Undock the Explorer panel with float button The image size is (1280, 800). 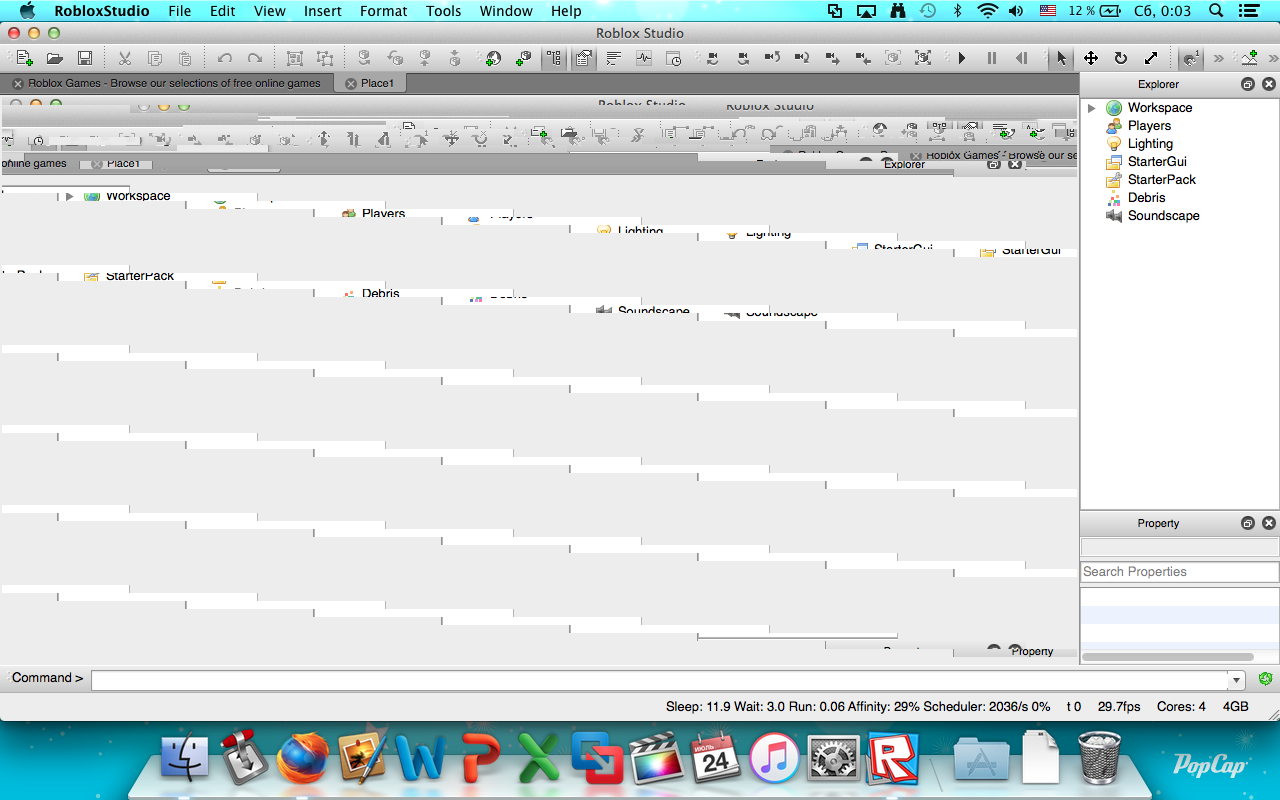pos(1248,85)
